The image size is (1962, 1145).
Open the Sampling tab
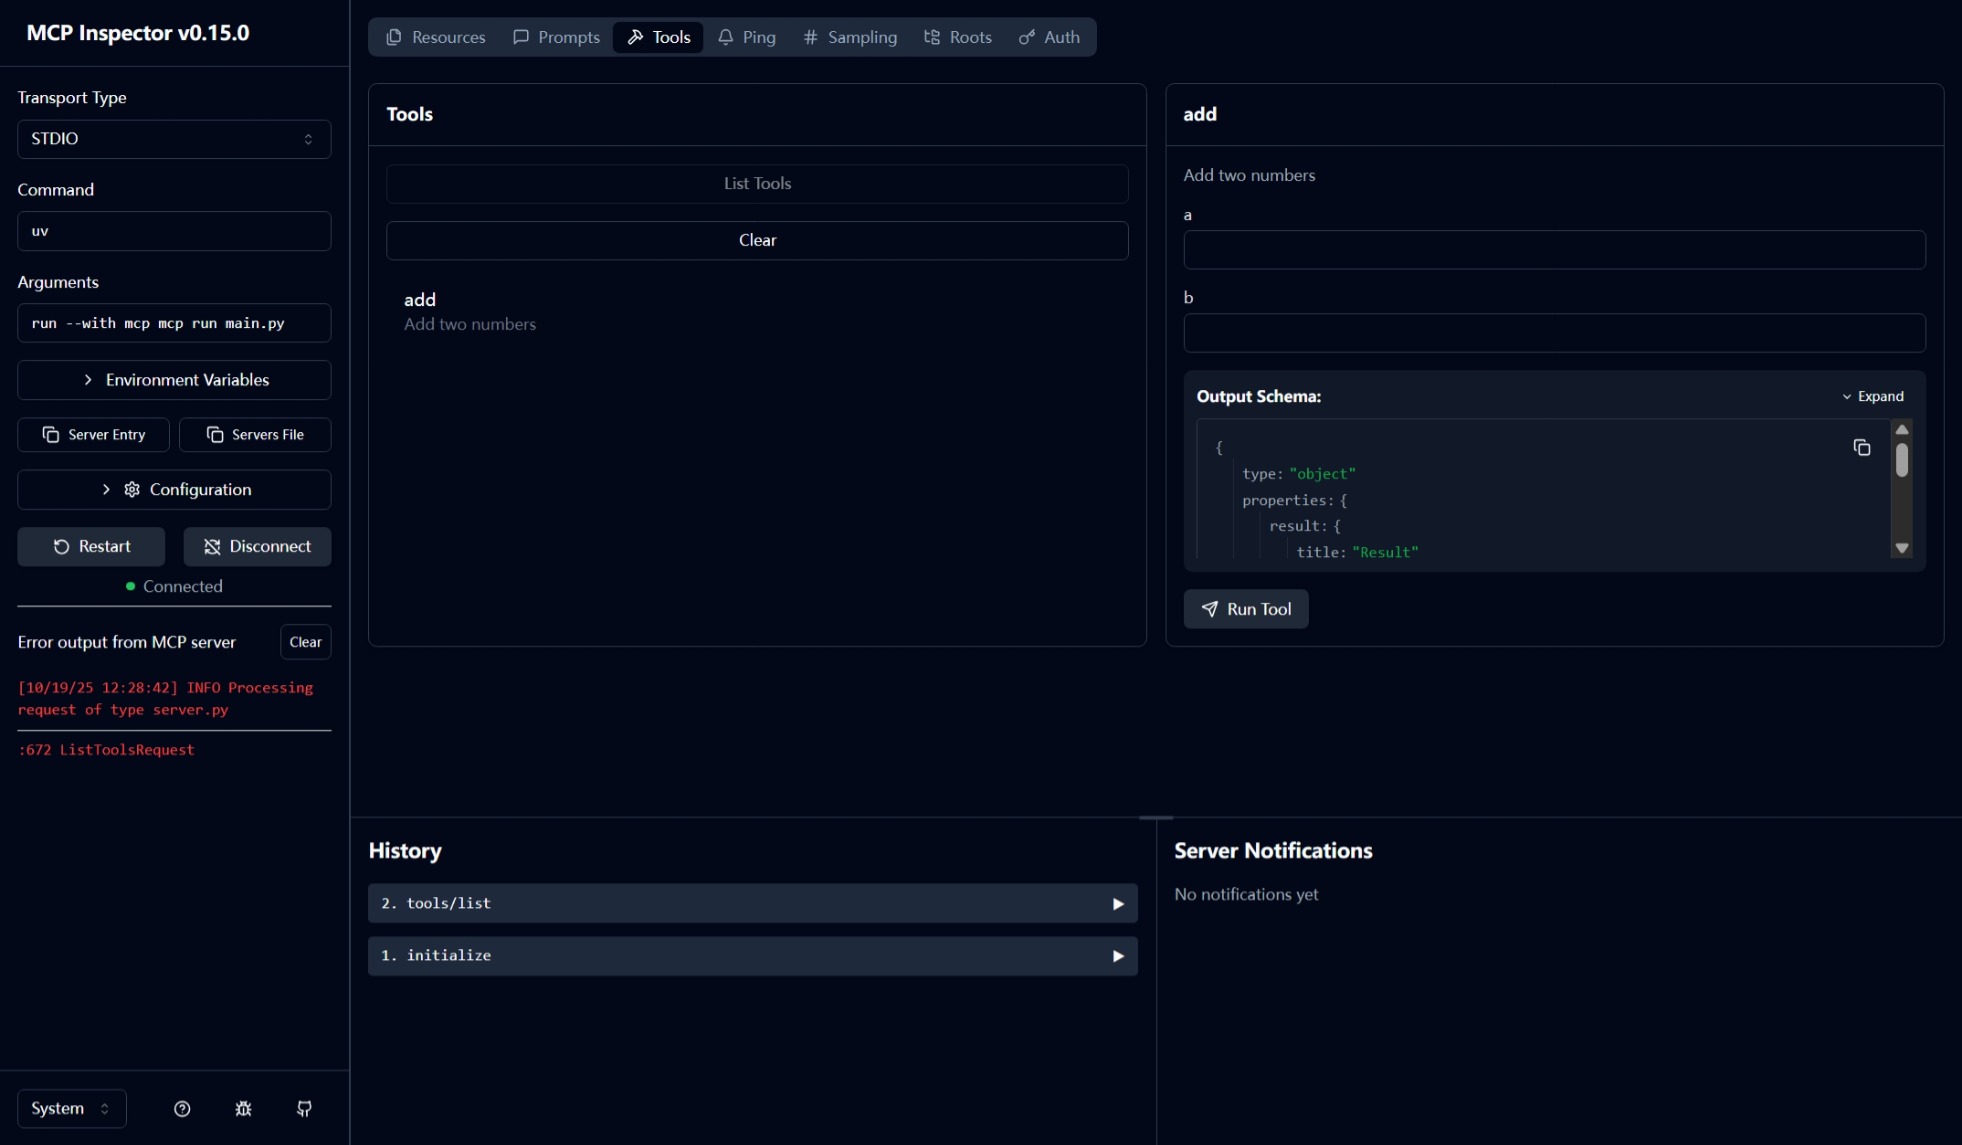point(850,37)
